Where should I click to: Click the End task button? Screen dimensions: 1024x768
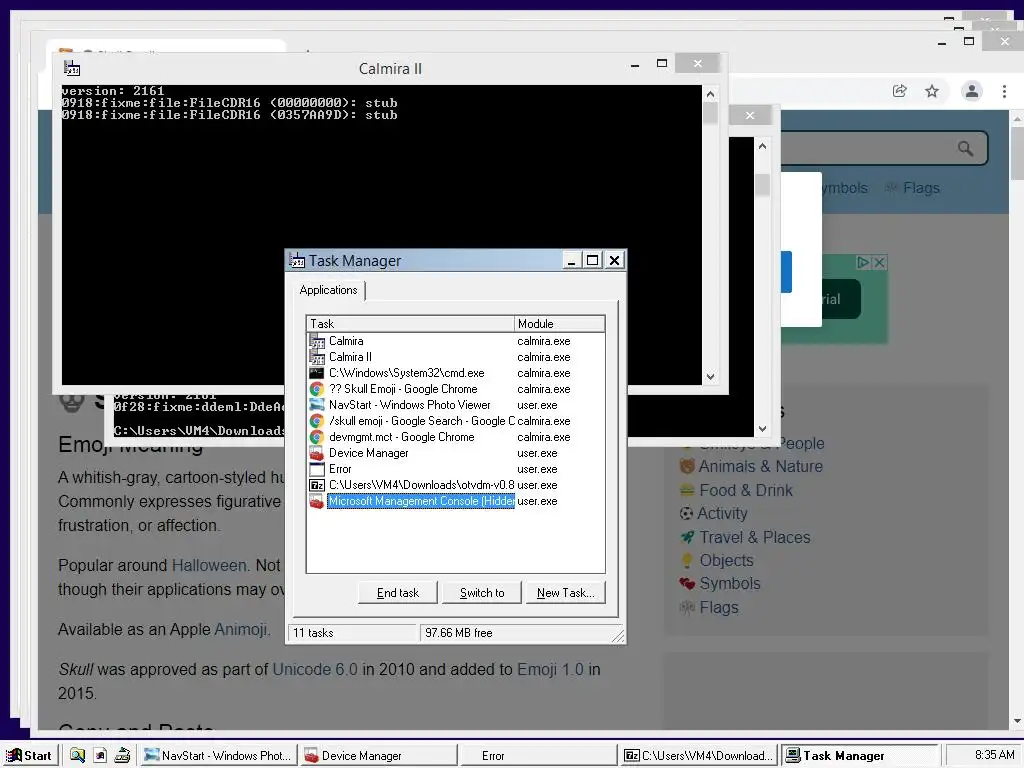click(398, 592)
